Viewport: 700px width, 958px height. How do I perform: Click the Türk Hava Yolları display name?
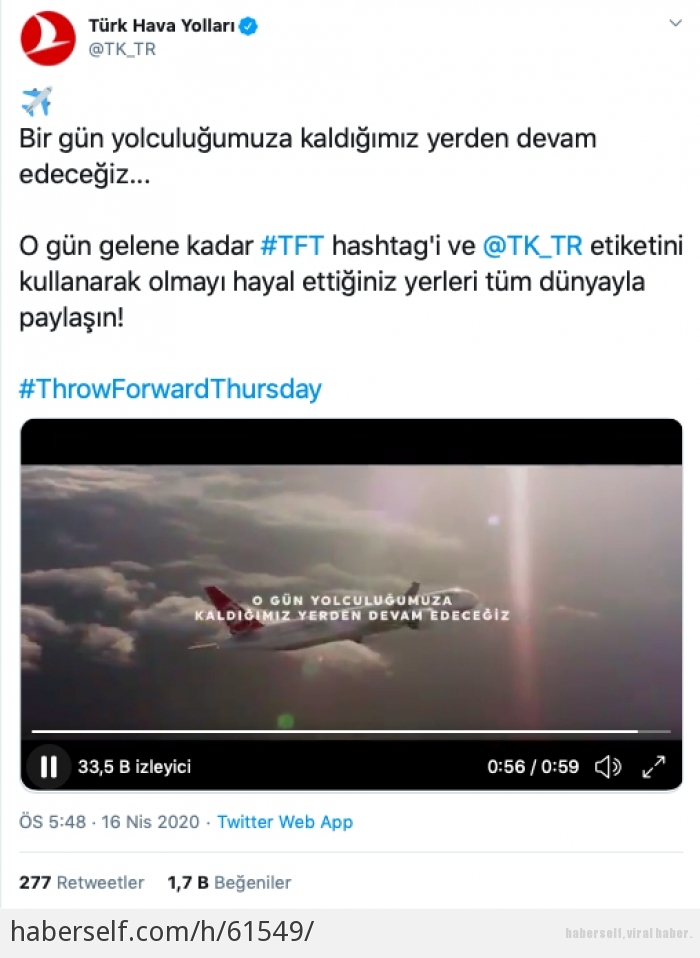pyautogui.click(x=162, y=26)
